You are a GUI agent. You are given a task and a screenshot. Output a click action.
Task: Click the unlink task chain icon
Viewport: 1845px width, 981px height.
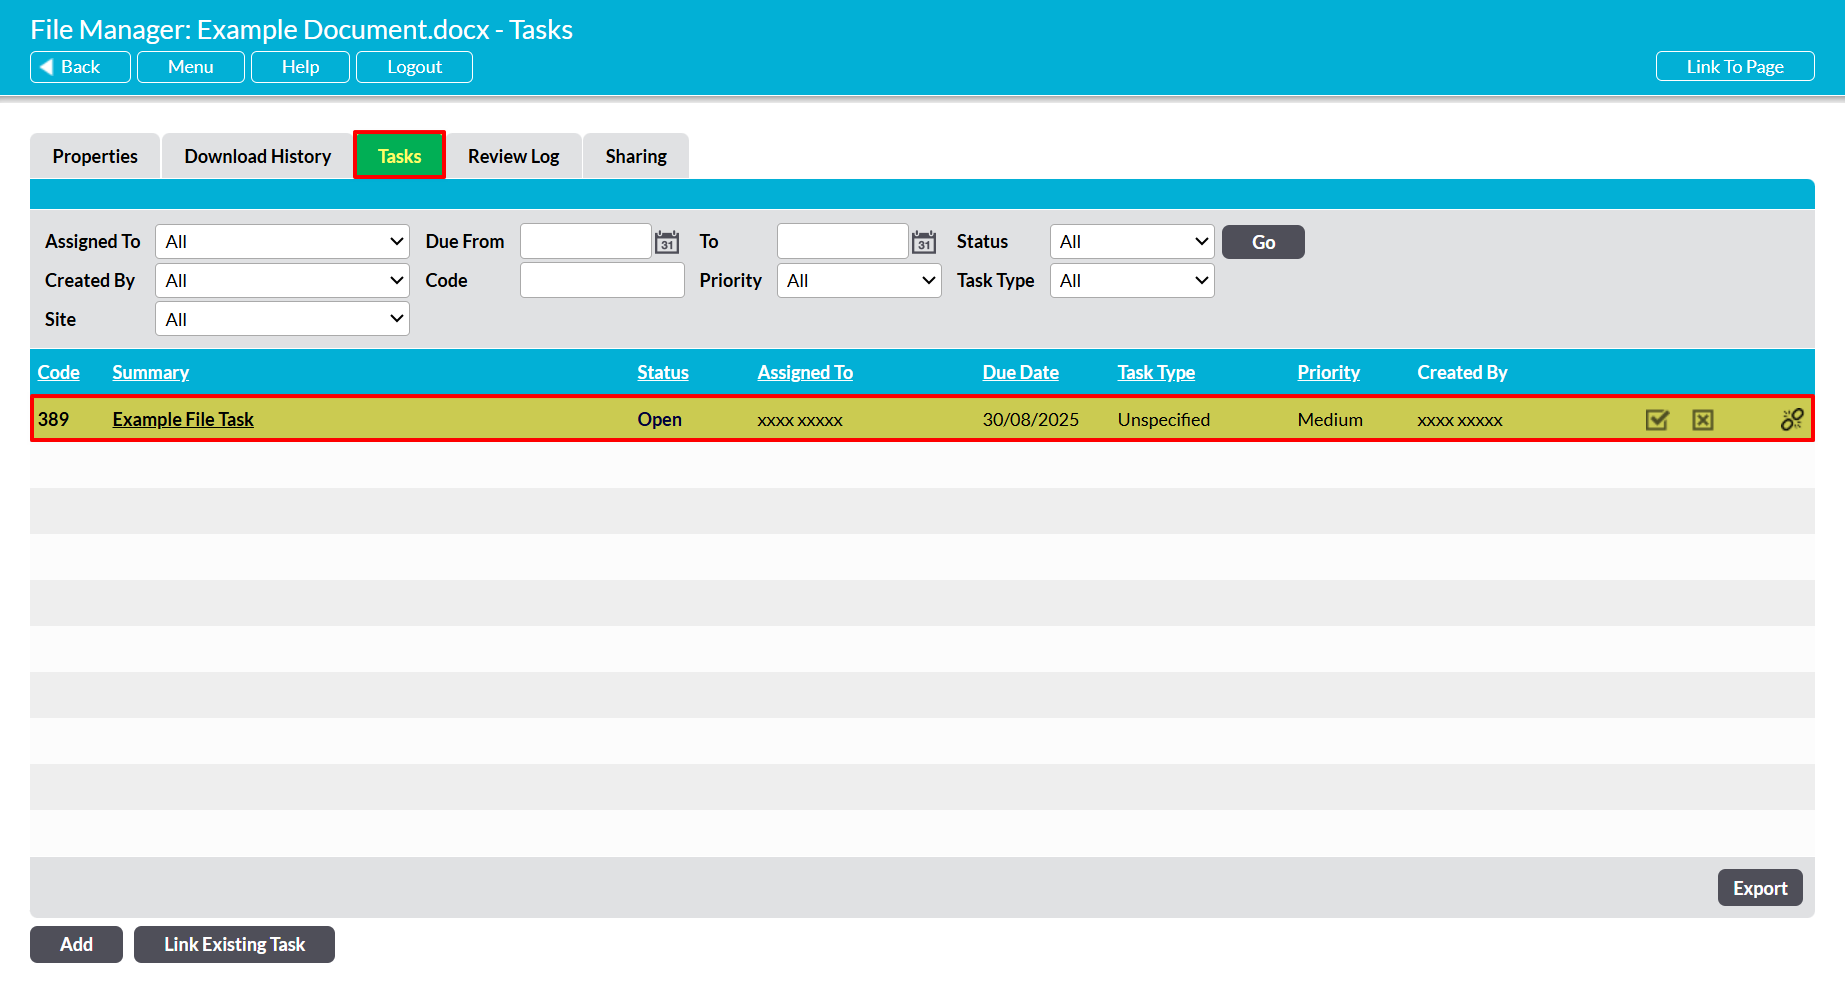(1791, 420)
